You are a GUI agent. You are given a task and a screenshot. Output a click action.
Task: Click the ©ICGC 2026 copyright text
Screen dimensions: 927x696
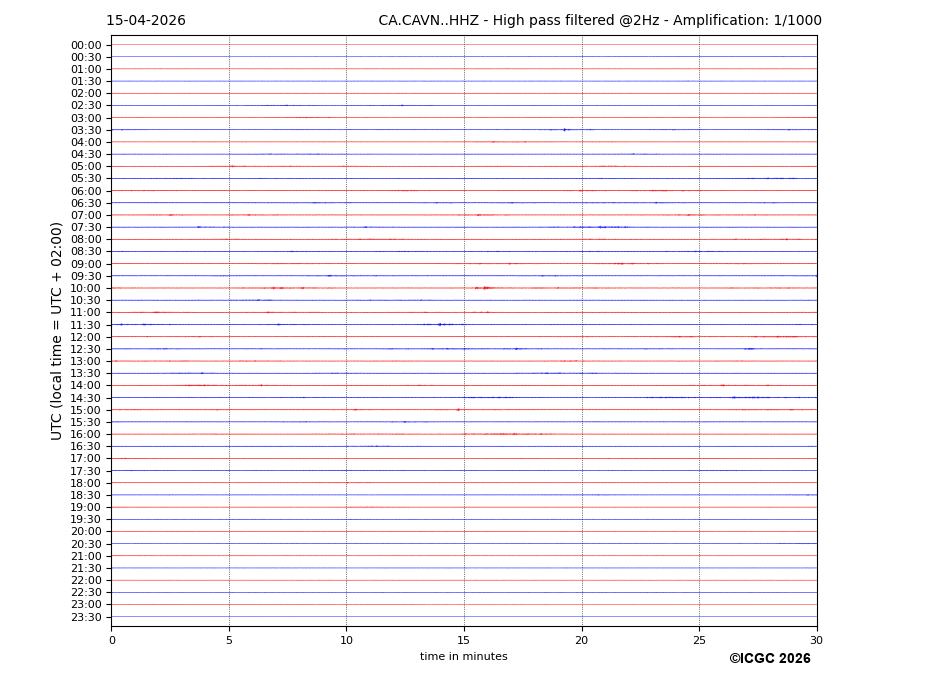[769, 659]
